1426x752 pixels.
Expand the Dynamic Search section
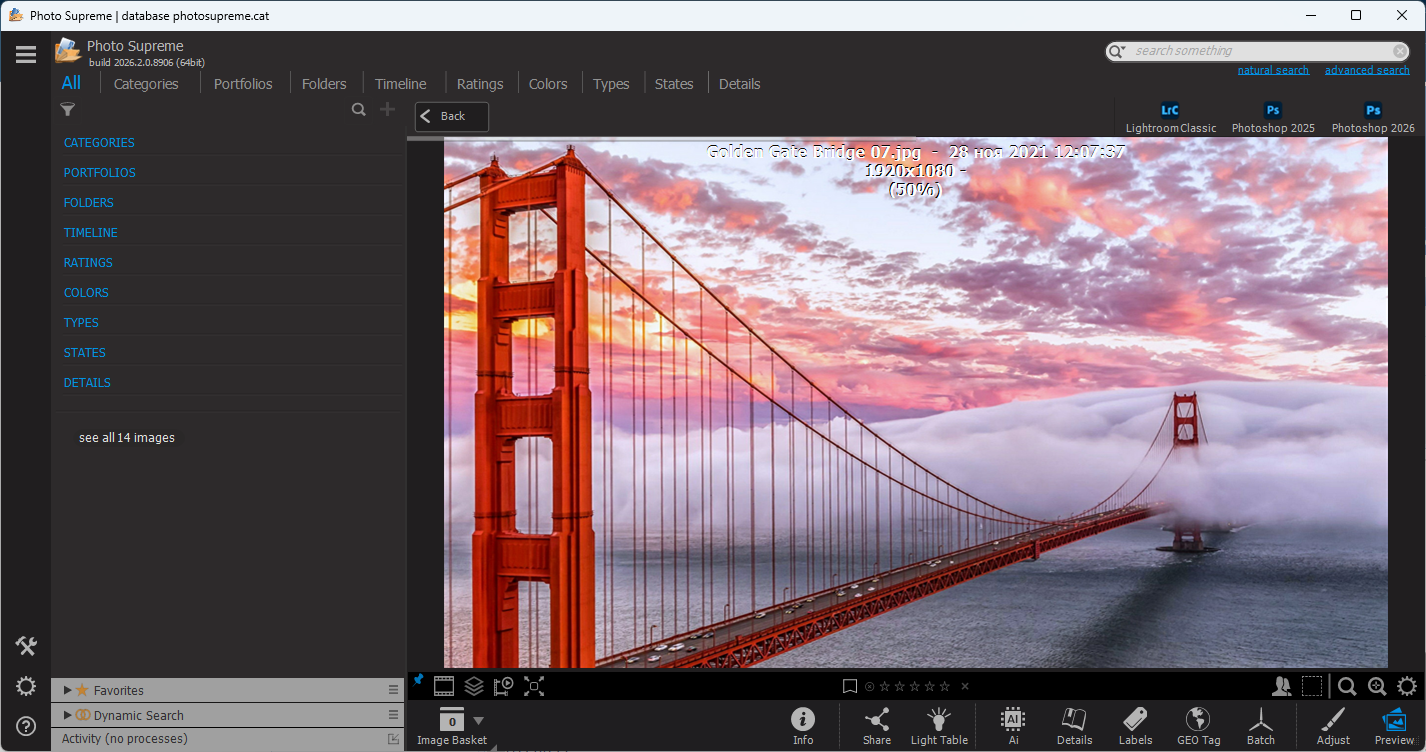(x=68, y=715)
